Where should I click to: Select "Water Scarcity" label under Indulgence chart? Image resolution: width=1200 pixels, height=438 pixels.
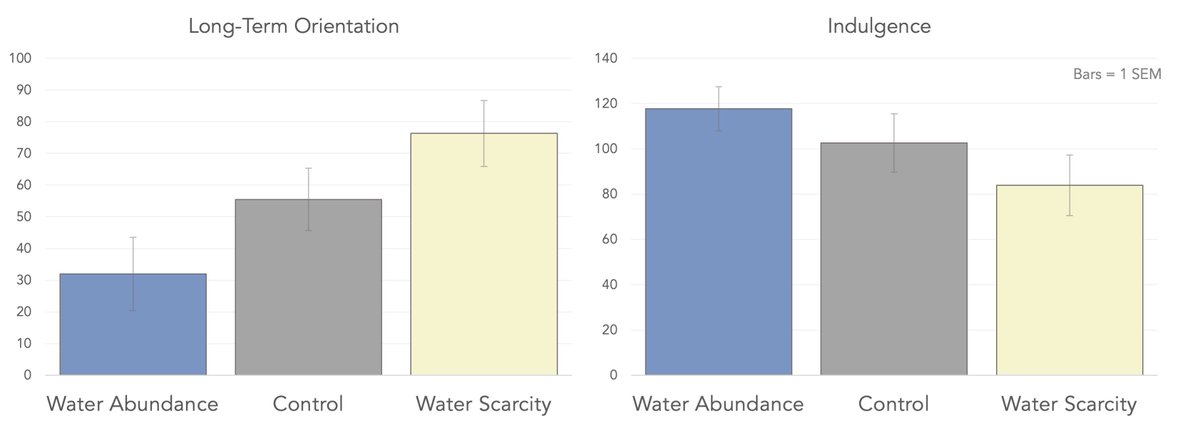1069,405
